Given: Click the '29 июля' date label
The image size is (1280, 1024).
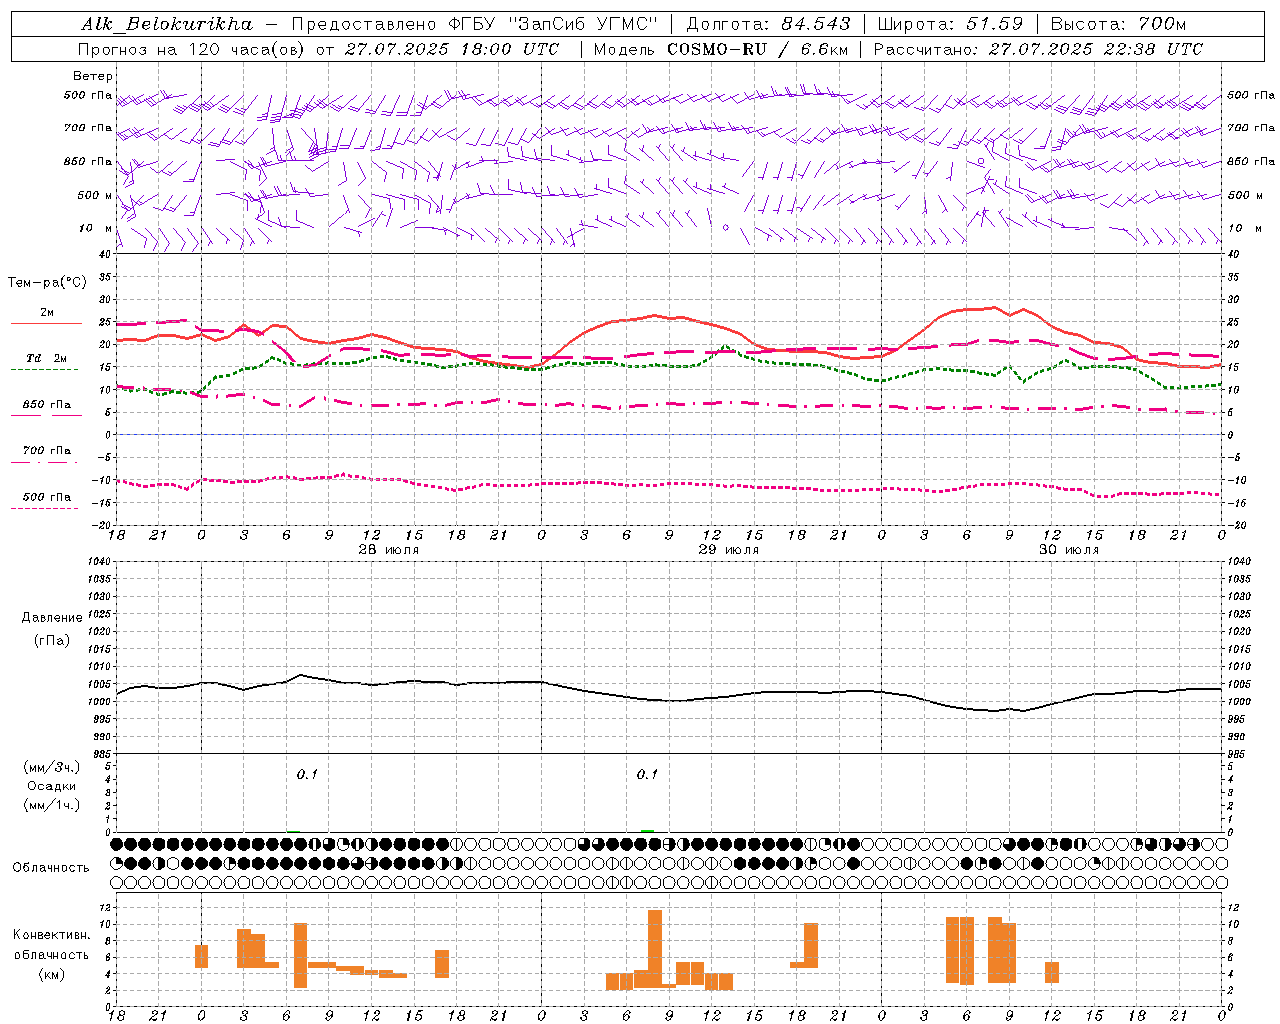Looking at the screenshot, I should pyautogui.click(x=729, y=550).
